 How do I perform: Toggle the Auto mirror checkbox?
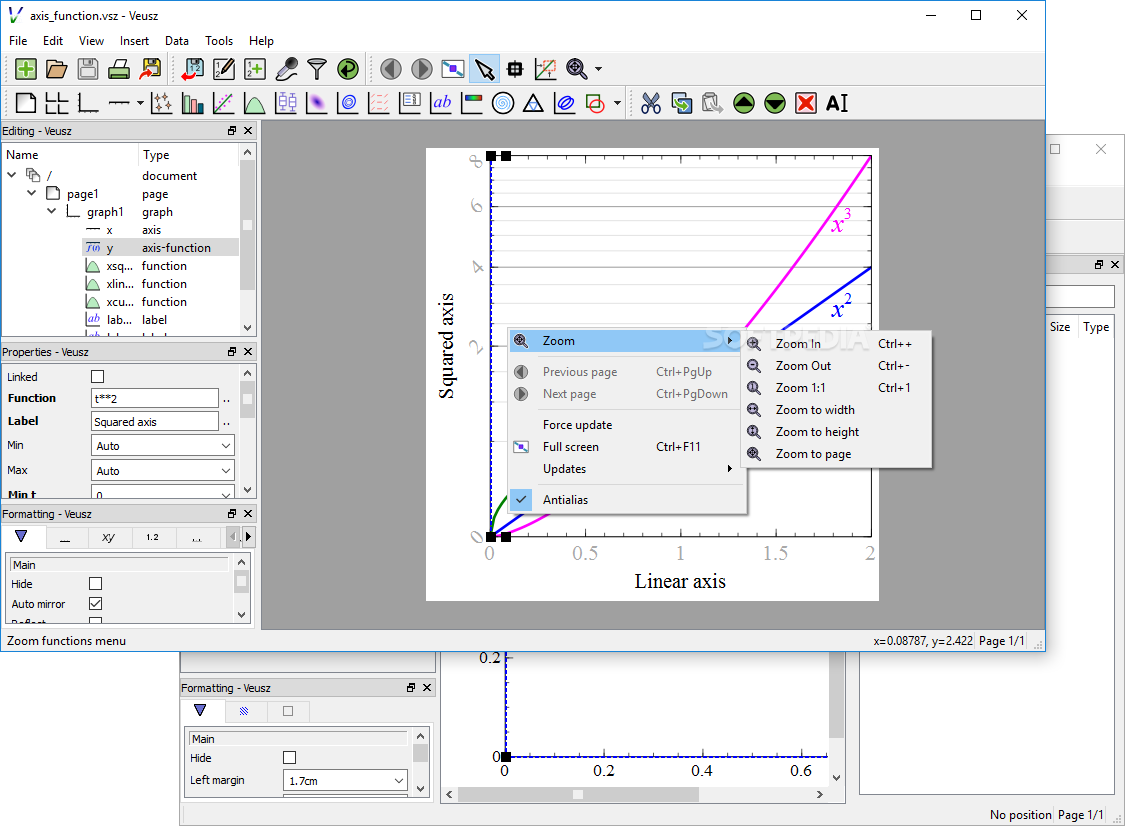point(95,604)
